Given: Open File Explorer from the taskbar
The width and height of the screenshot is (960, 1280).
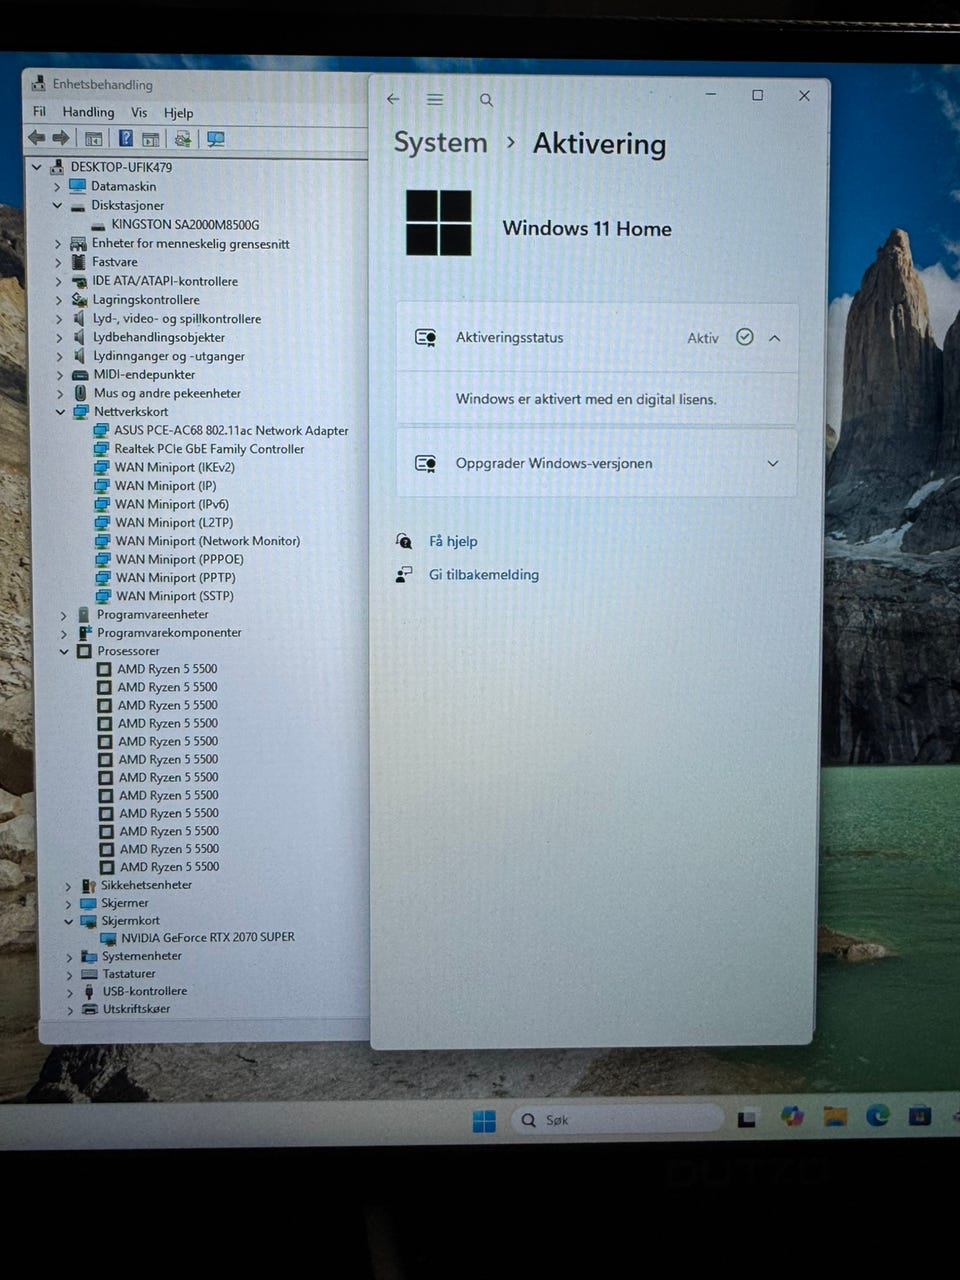Looking at the screenshot, I should coord(835,1116).
